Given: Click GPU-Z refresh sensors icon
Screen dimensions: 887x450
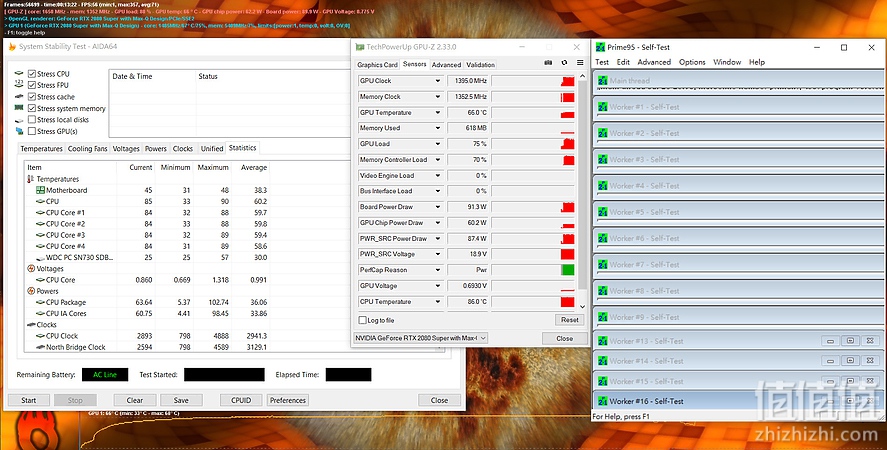Looking at the screenshot, I should [564, 63].
